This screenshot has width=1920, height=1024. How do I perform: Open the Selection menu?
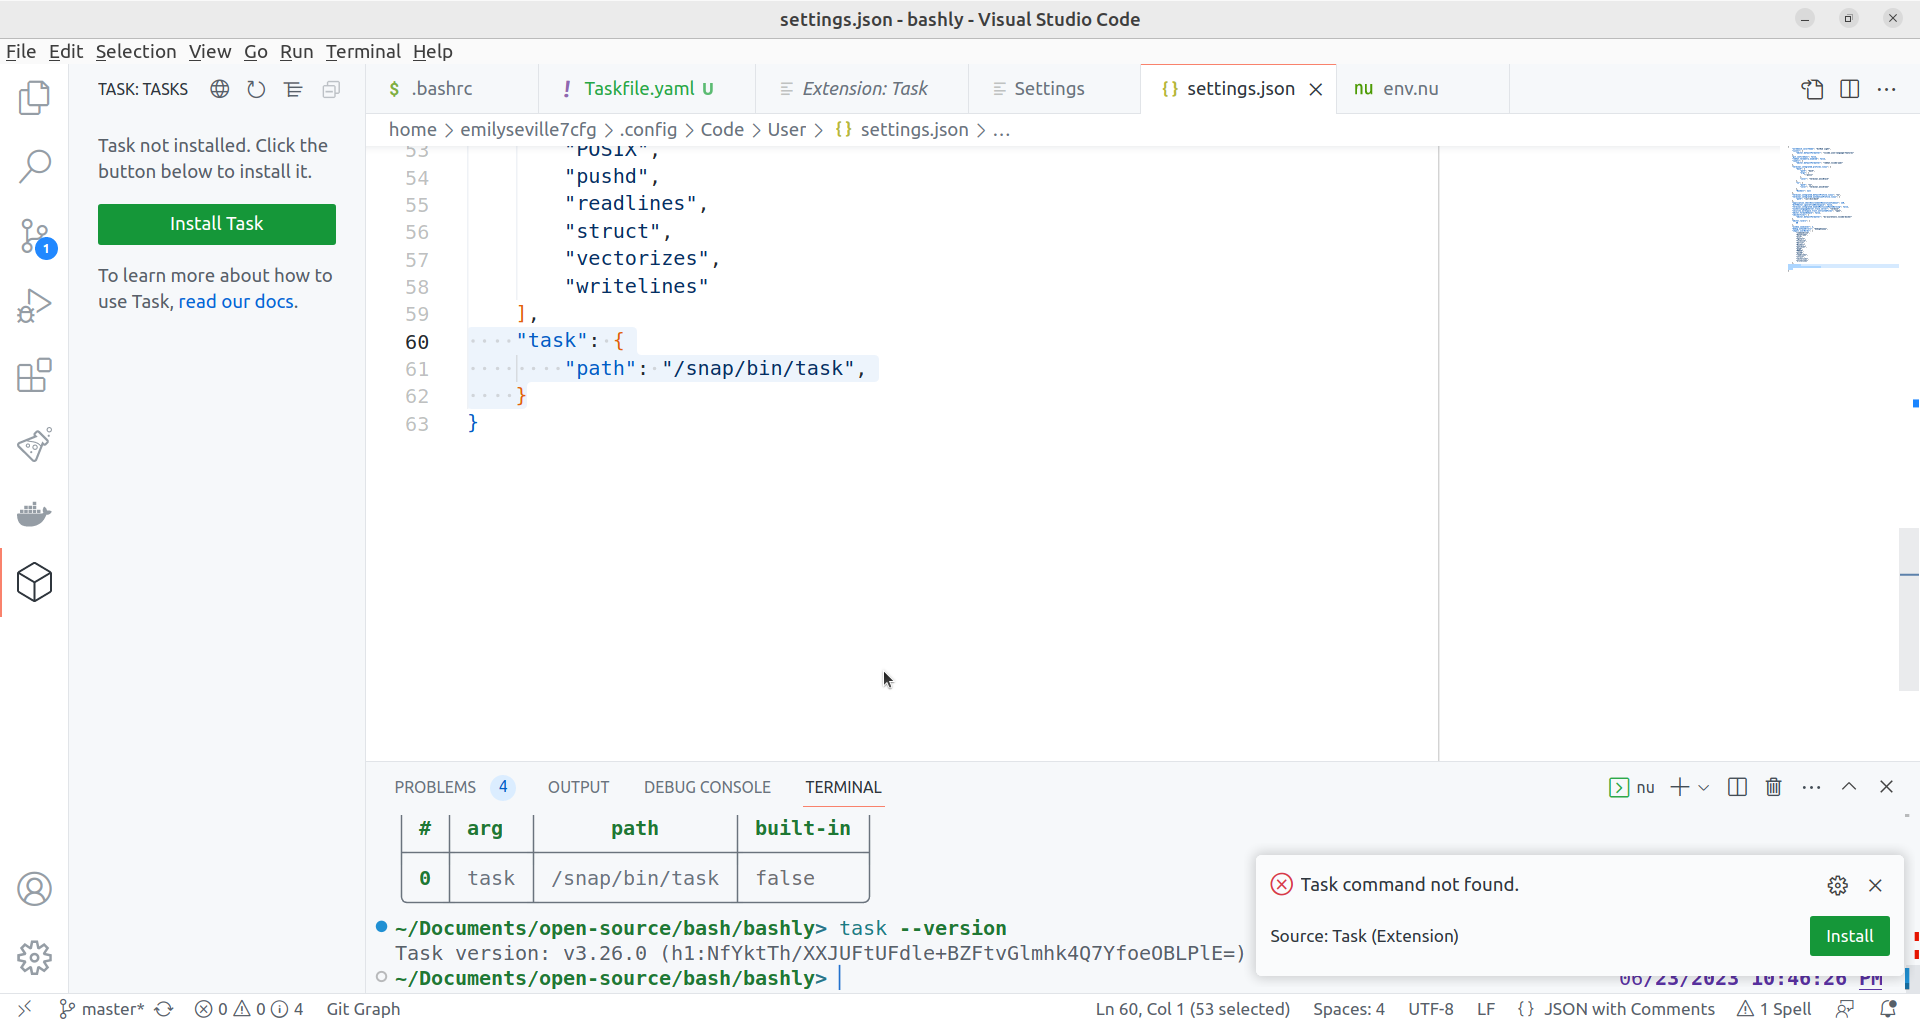136,51
